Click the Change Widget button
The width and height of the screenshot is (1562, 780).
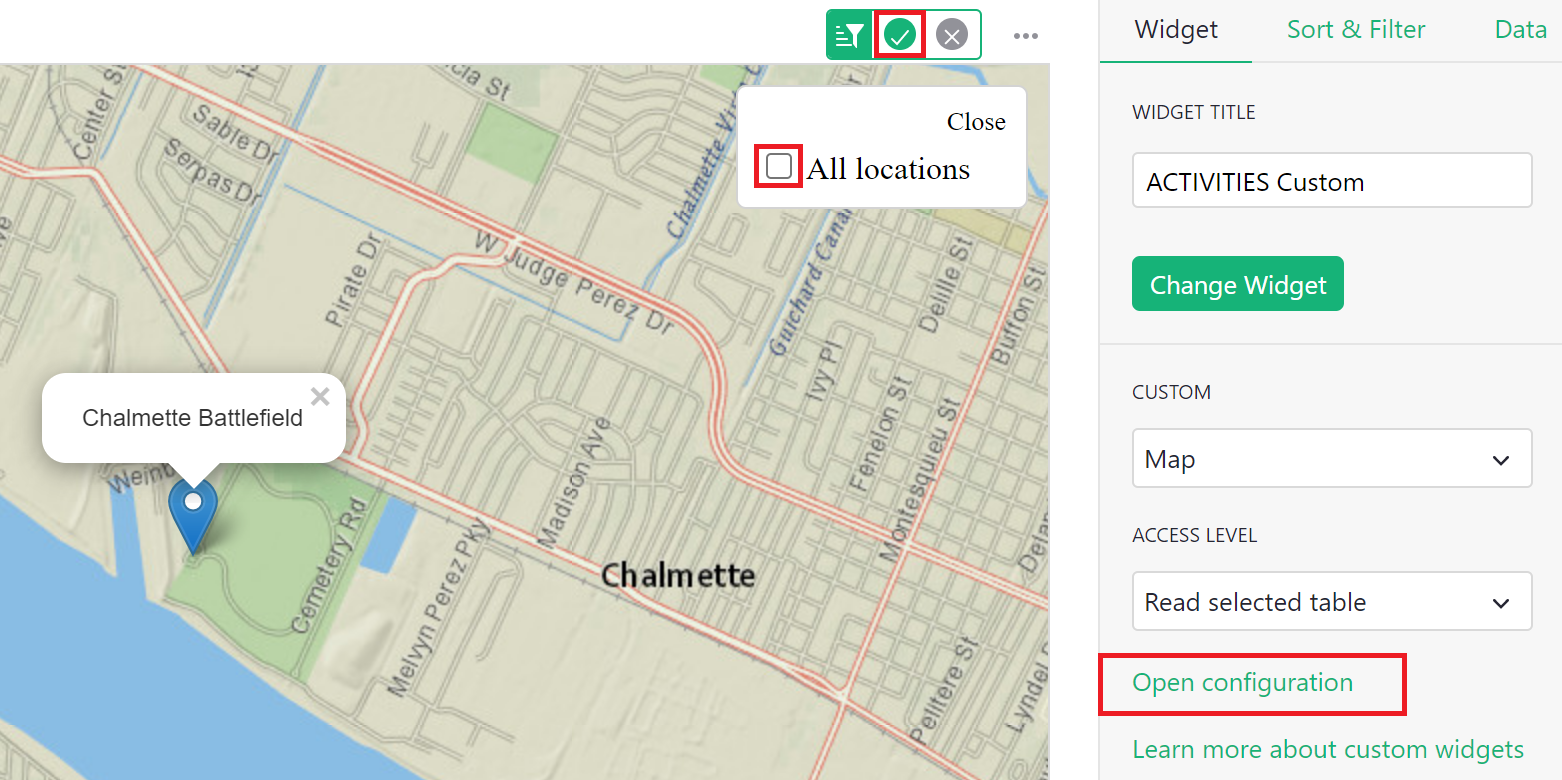pos(1237,283)
